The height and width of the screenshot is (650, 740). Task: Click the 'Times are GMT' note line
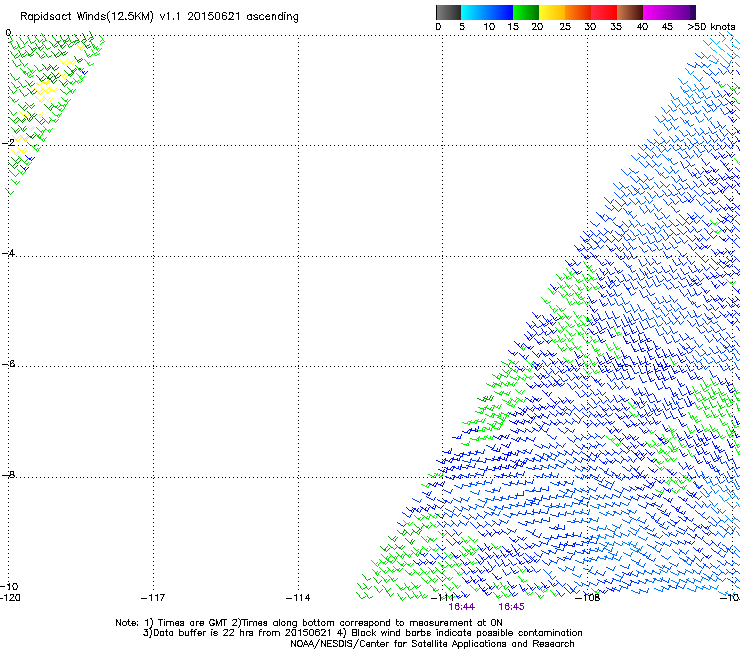click(x=309, y=623)
